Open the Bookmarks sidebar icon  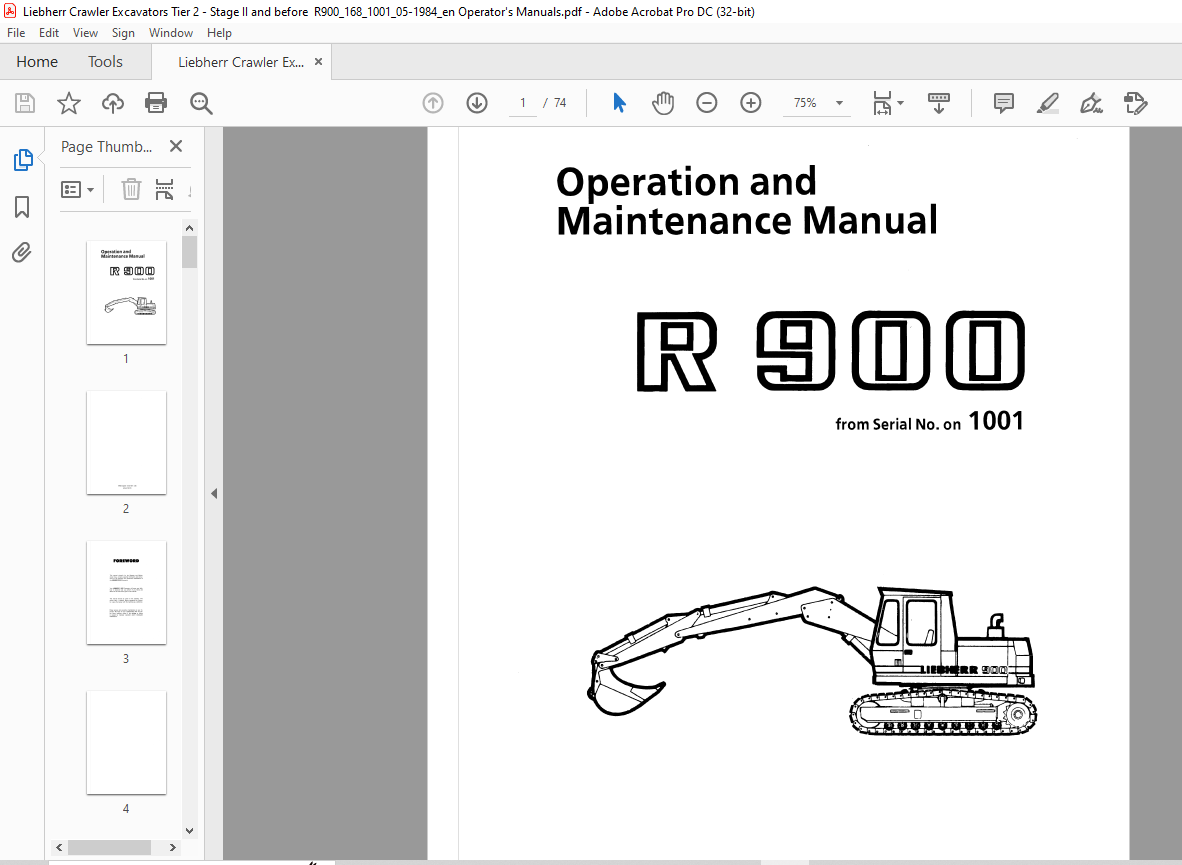pos(22,207)
